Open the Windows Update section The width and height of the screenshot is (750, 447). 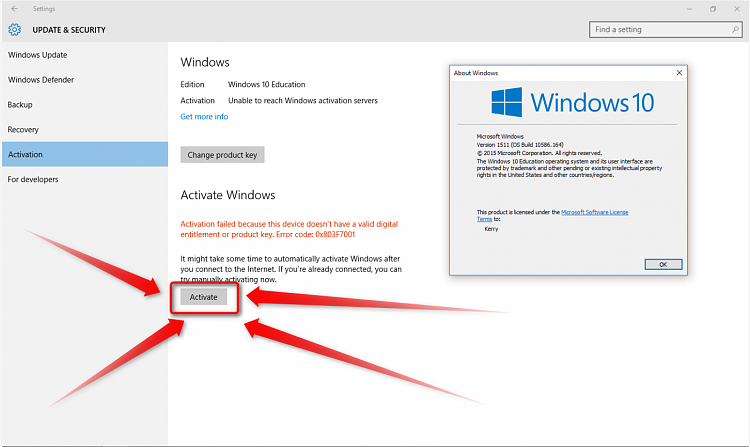point(85,55)
